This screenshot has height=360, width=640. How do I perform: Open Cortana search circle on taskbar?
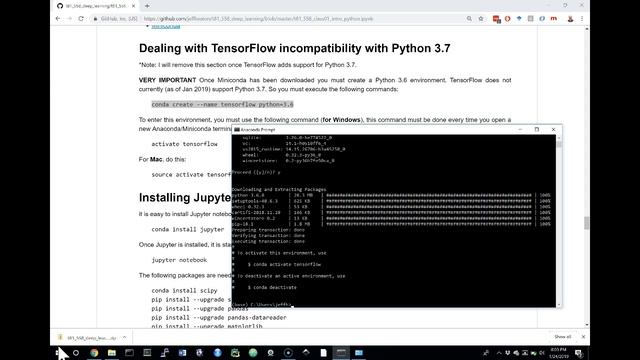tap(76, 353)
